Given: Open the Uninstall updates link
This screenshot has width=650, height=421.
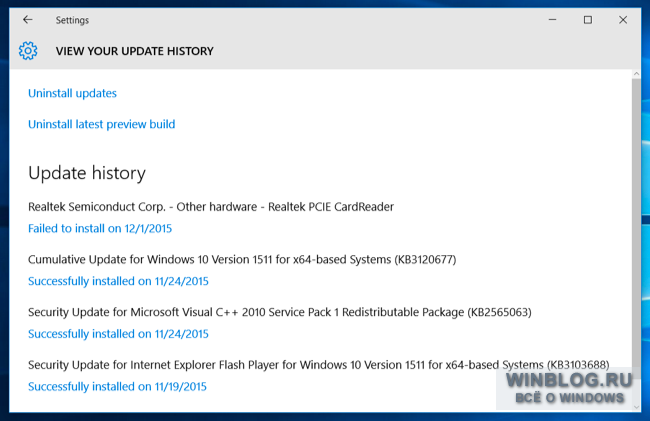Looking at the screenshot, I should click(73, 93).
